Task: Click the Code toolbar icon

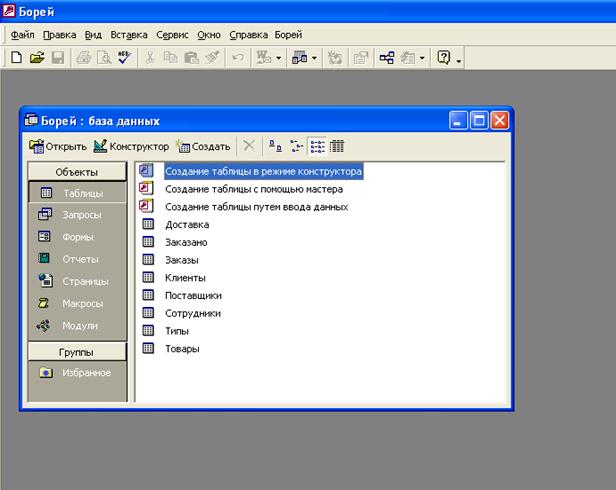Action: point(335,58)
